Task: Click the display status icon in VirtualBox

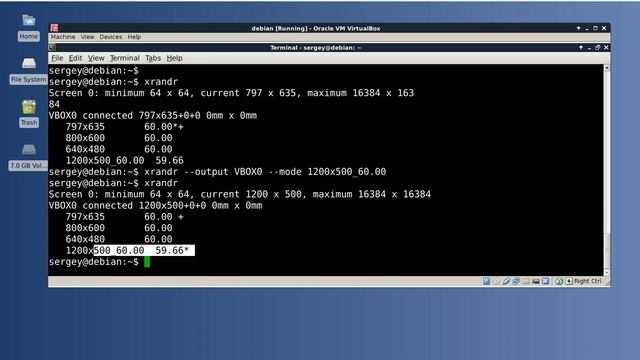Action: click(x=545, y=281)
